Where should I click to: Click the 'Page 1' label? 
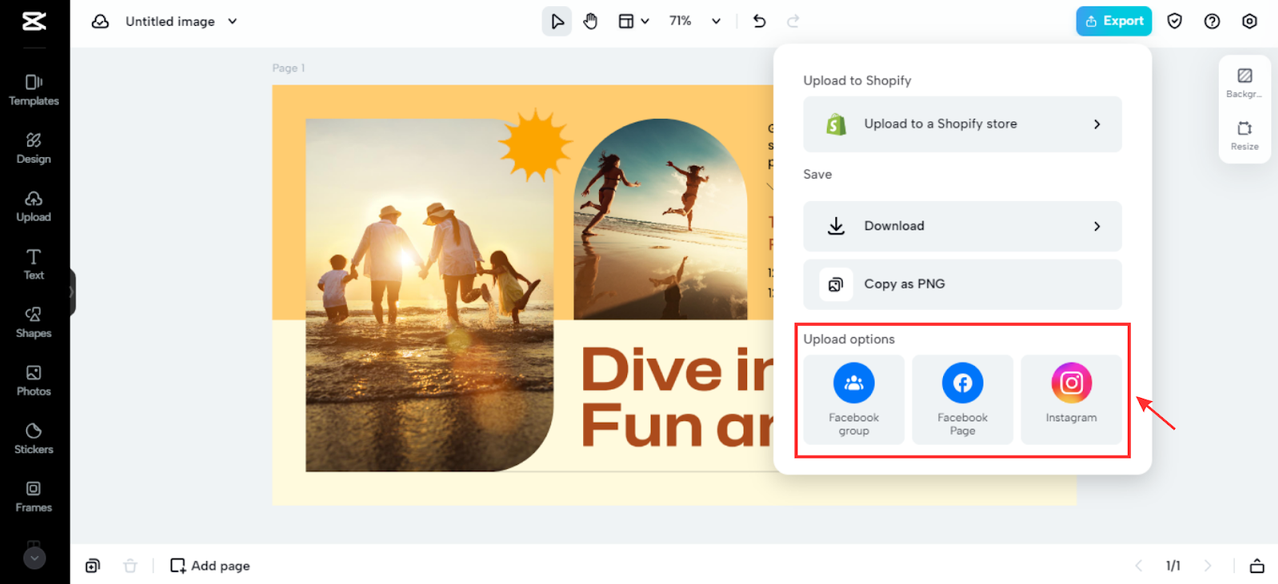pos(288,68)
